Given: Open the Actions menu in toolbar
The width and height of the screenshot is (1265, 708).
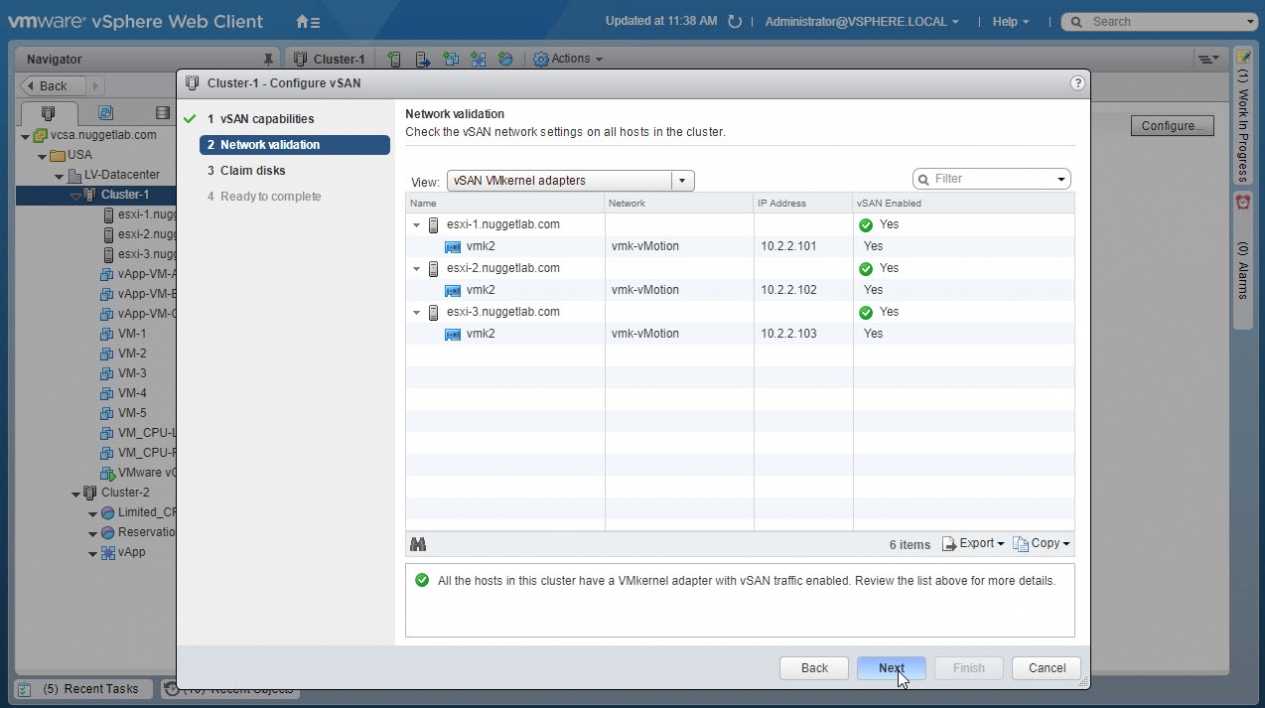Looking at the screenshot, I should click(568, 59).
